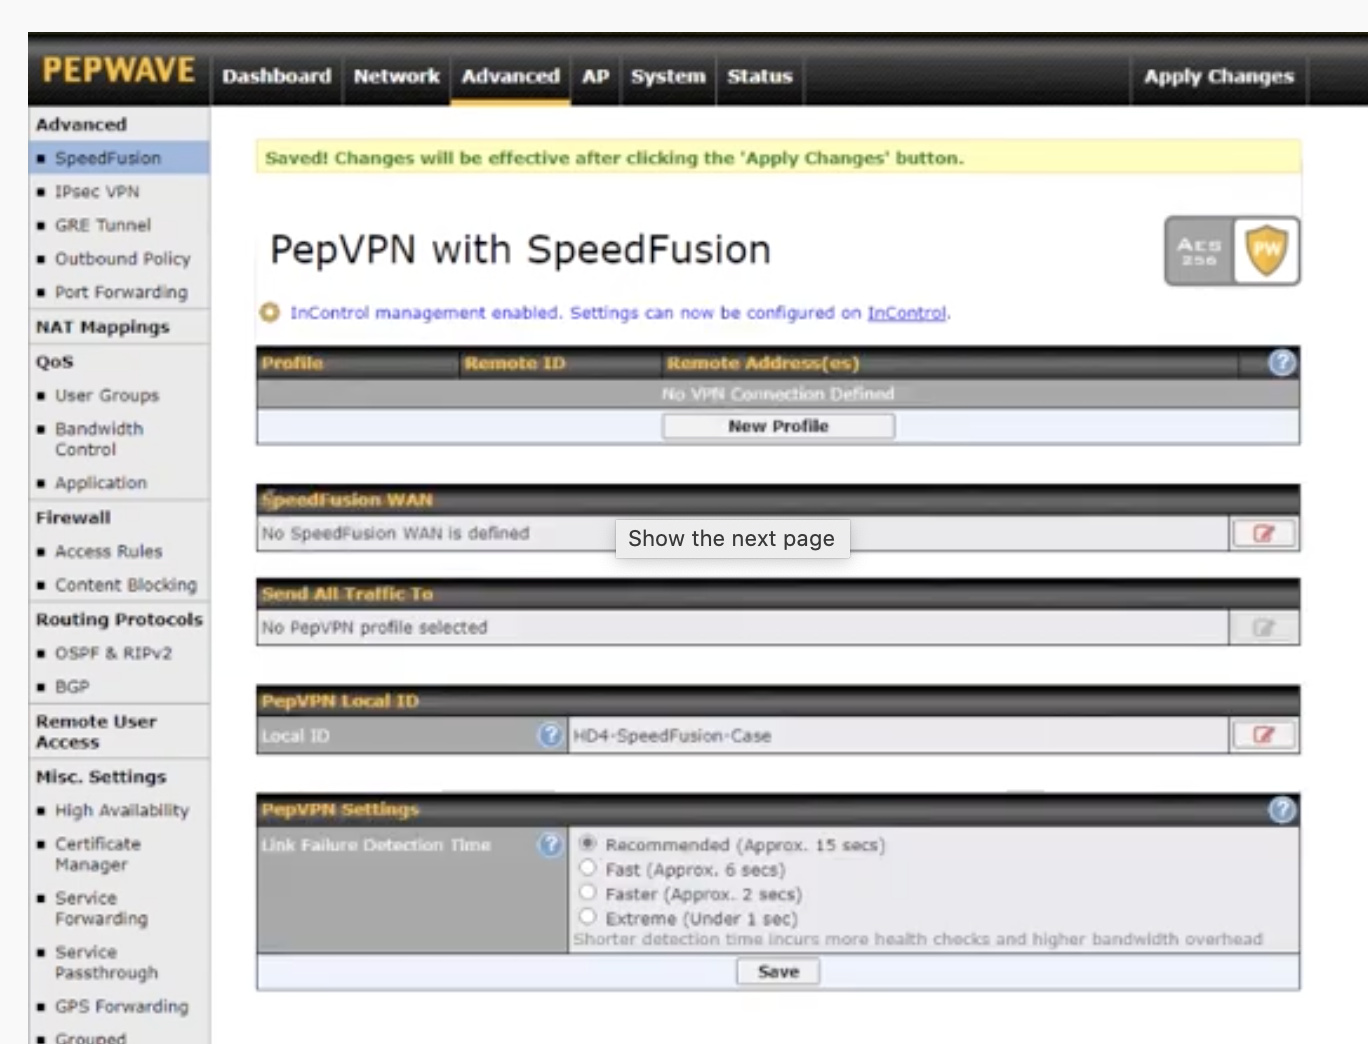Open the System tab
Screen dimensions: 1368x1044
coord(668,76)
